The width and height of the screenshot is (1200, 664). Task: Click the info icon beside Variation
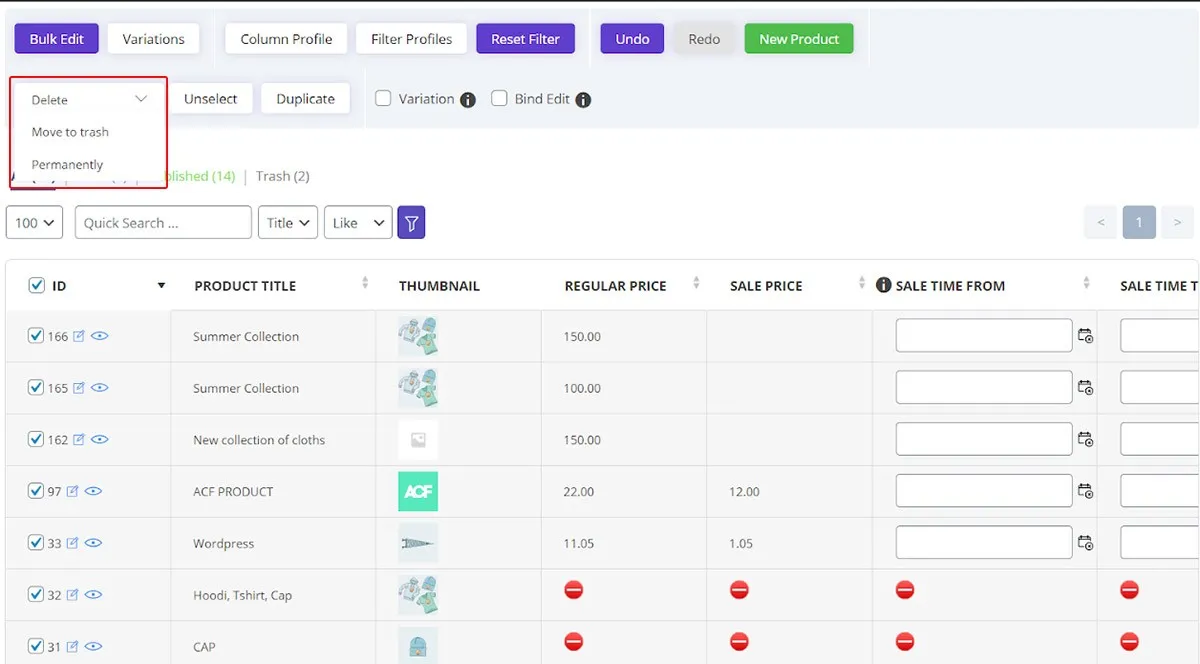tap(467, 100)
